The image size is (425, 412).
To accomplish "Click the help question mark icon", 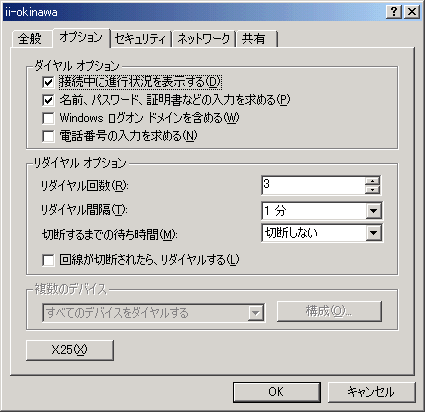I will [x=394, y=12].
